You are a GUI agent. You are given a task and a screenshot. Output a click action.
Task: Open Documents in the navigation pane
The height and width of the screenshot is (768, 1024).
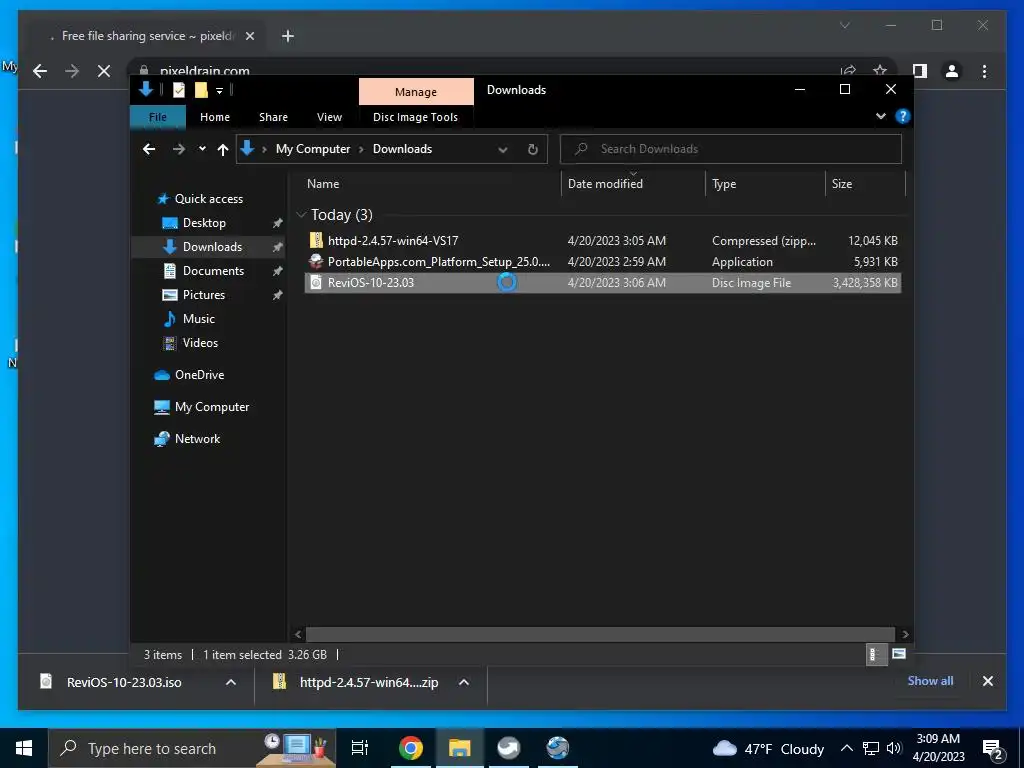pyautogui.click(x=213, y=271)
